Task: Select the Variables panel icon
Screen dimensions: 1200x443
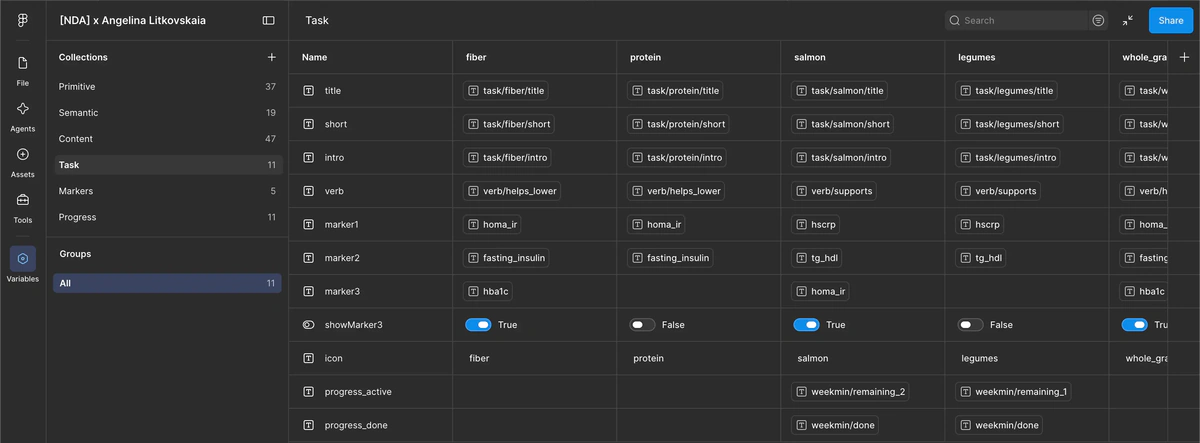Action: 22,258
